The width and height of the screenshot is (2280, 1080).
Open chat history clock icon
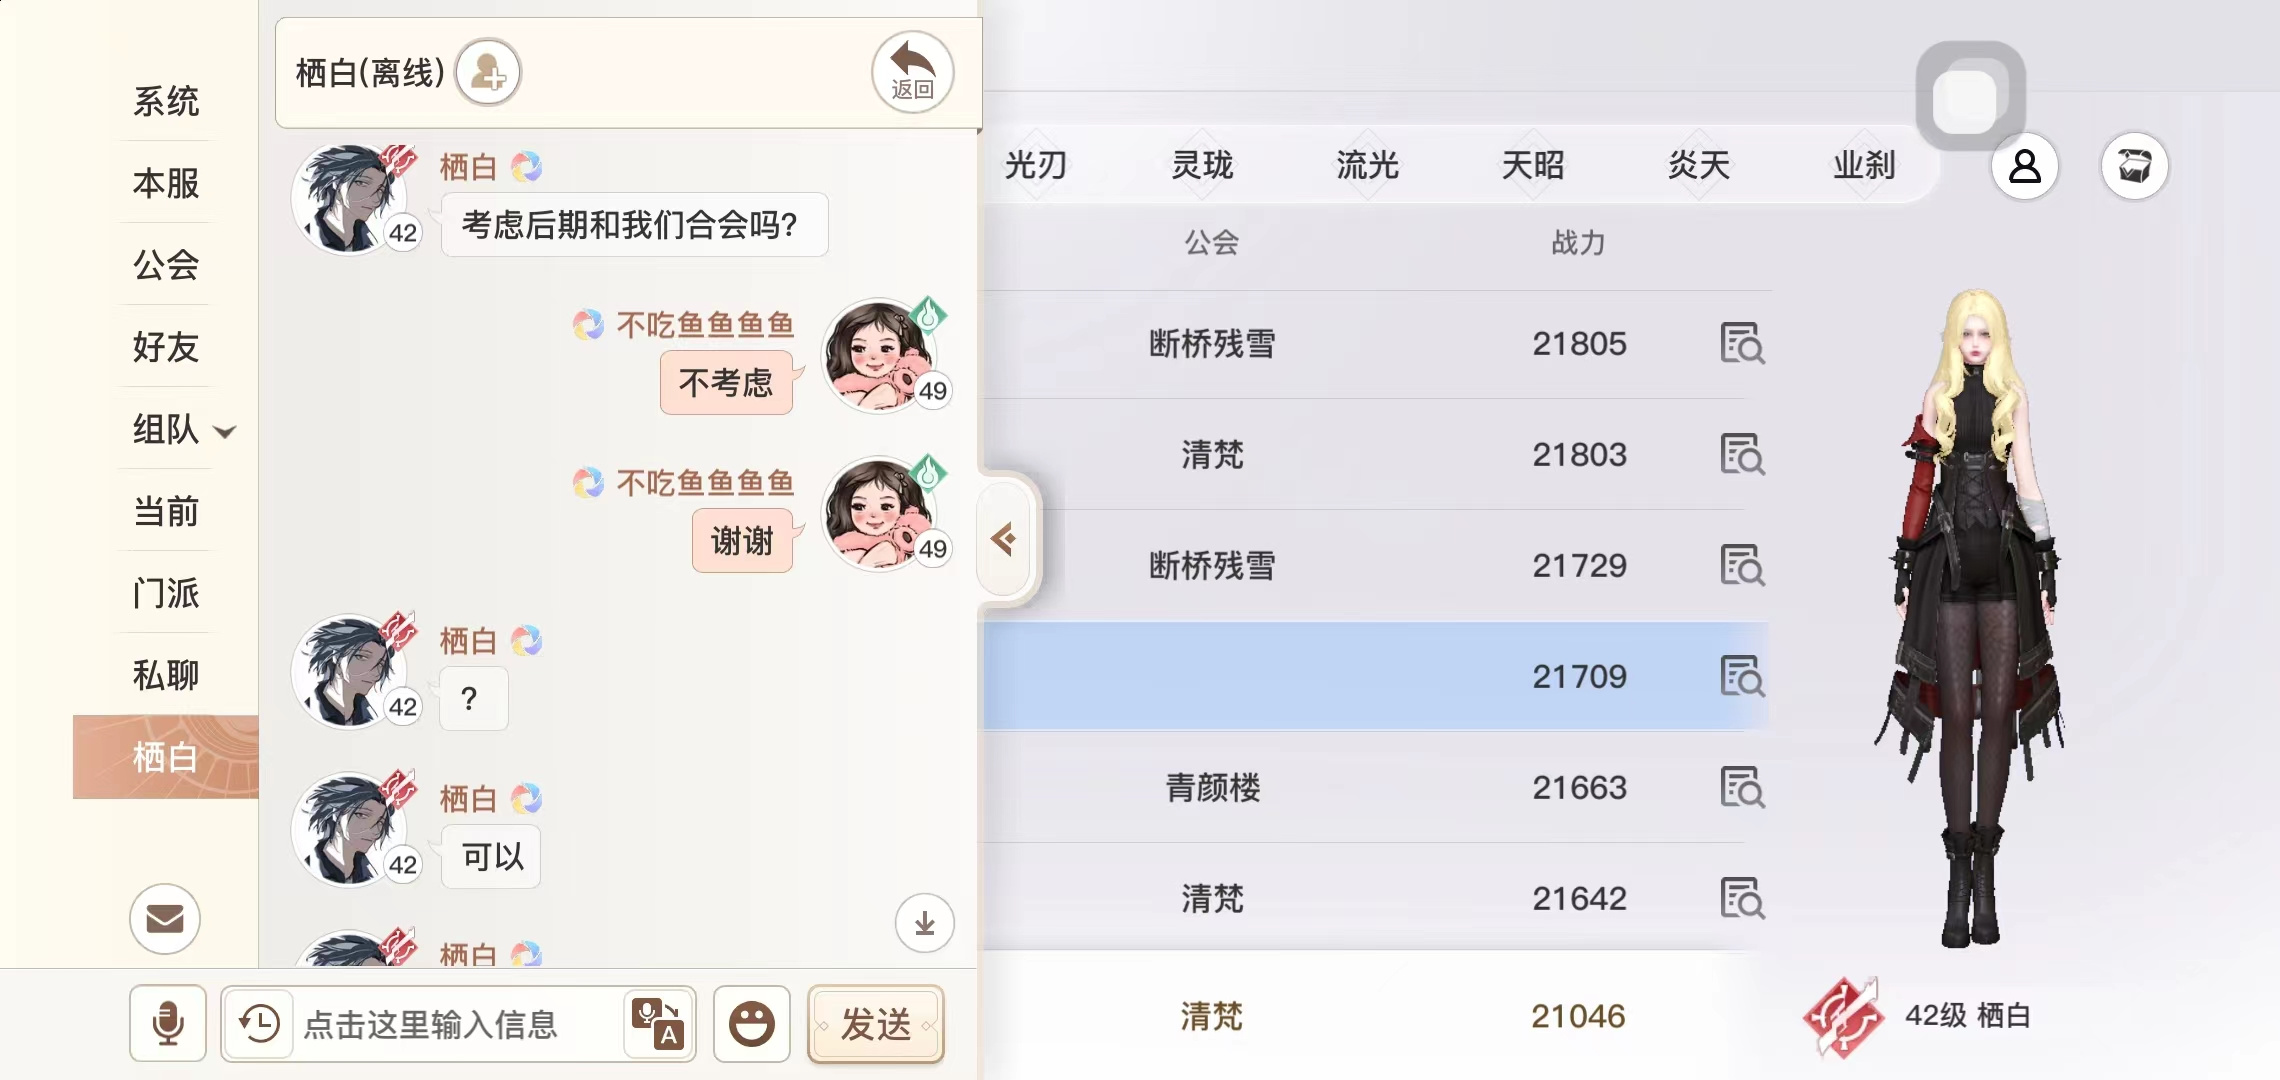(x=259, y=1023)
